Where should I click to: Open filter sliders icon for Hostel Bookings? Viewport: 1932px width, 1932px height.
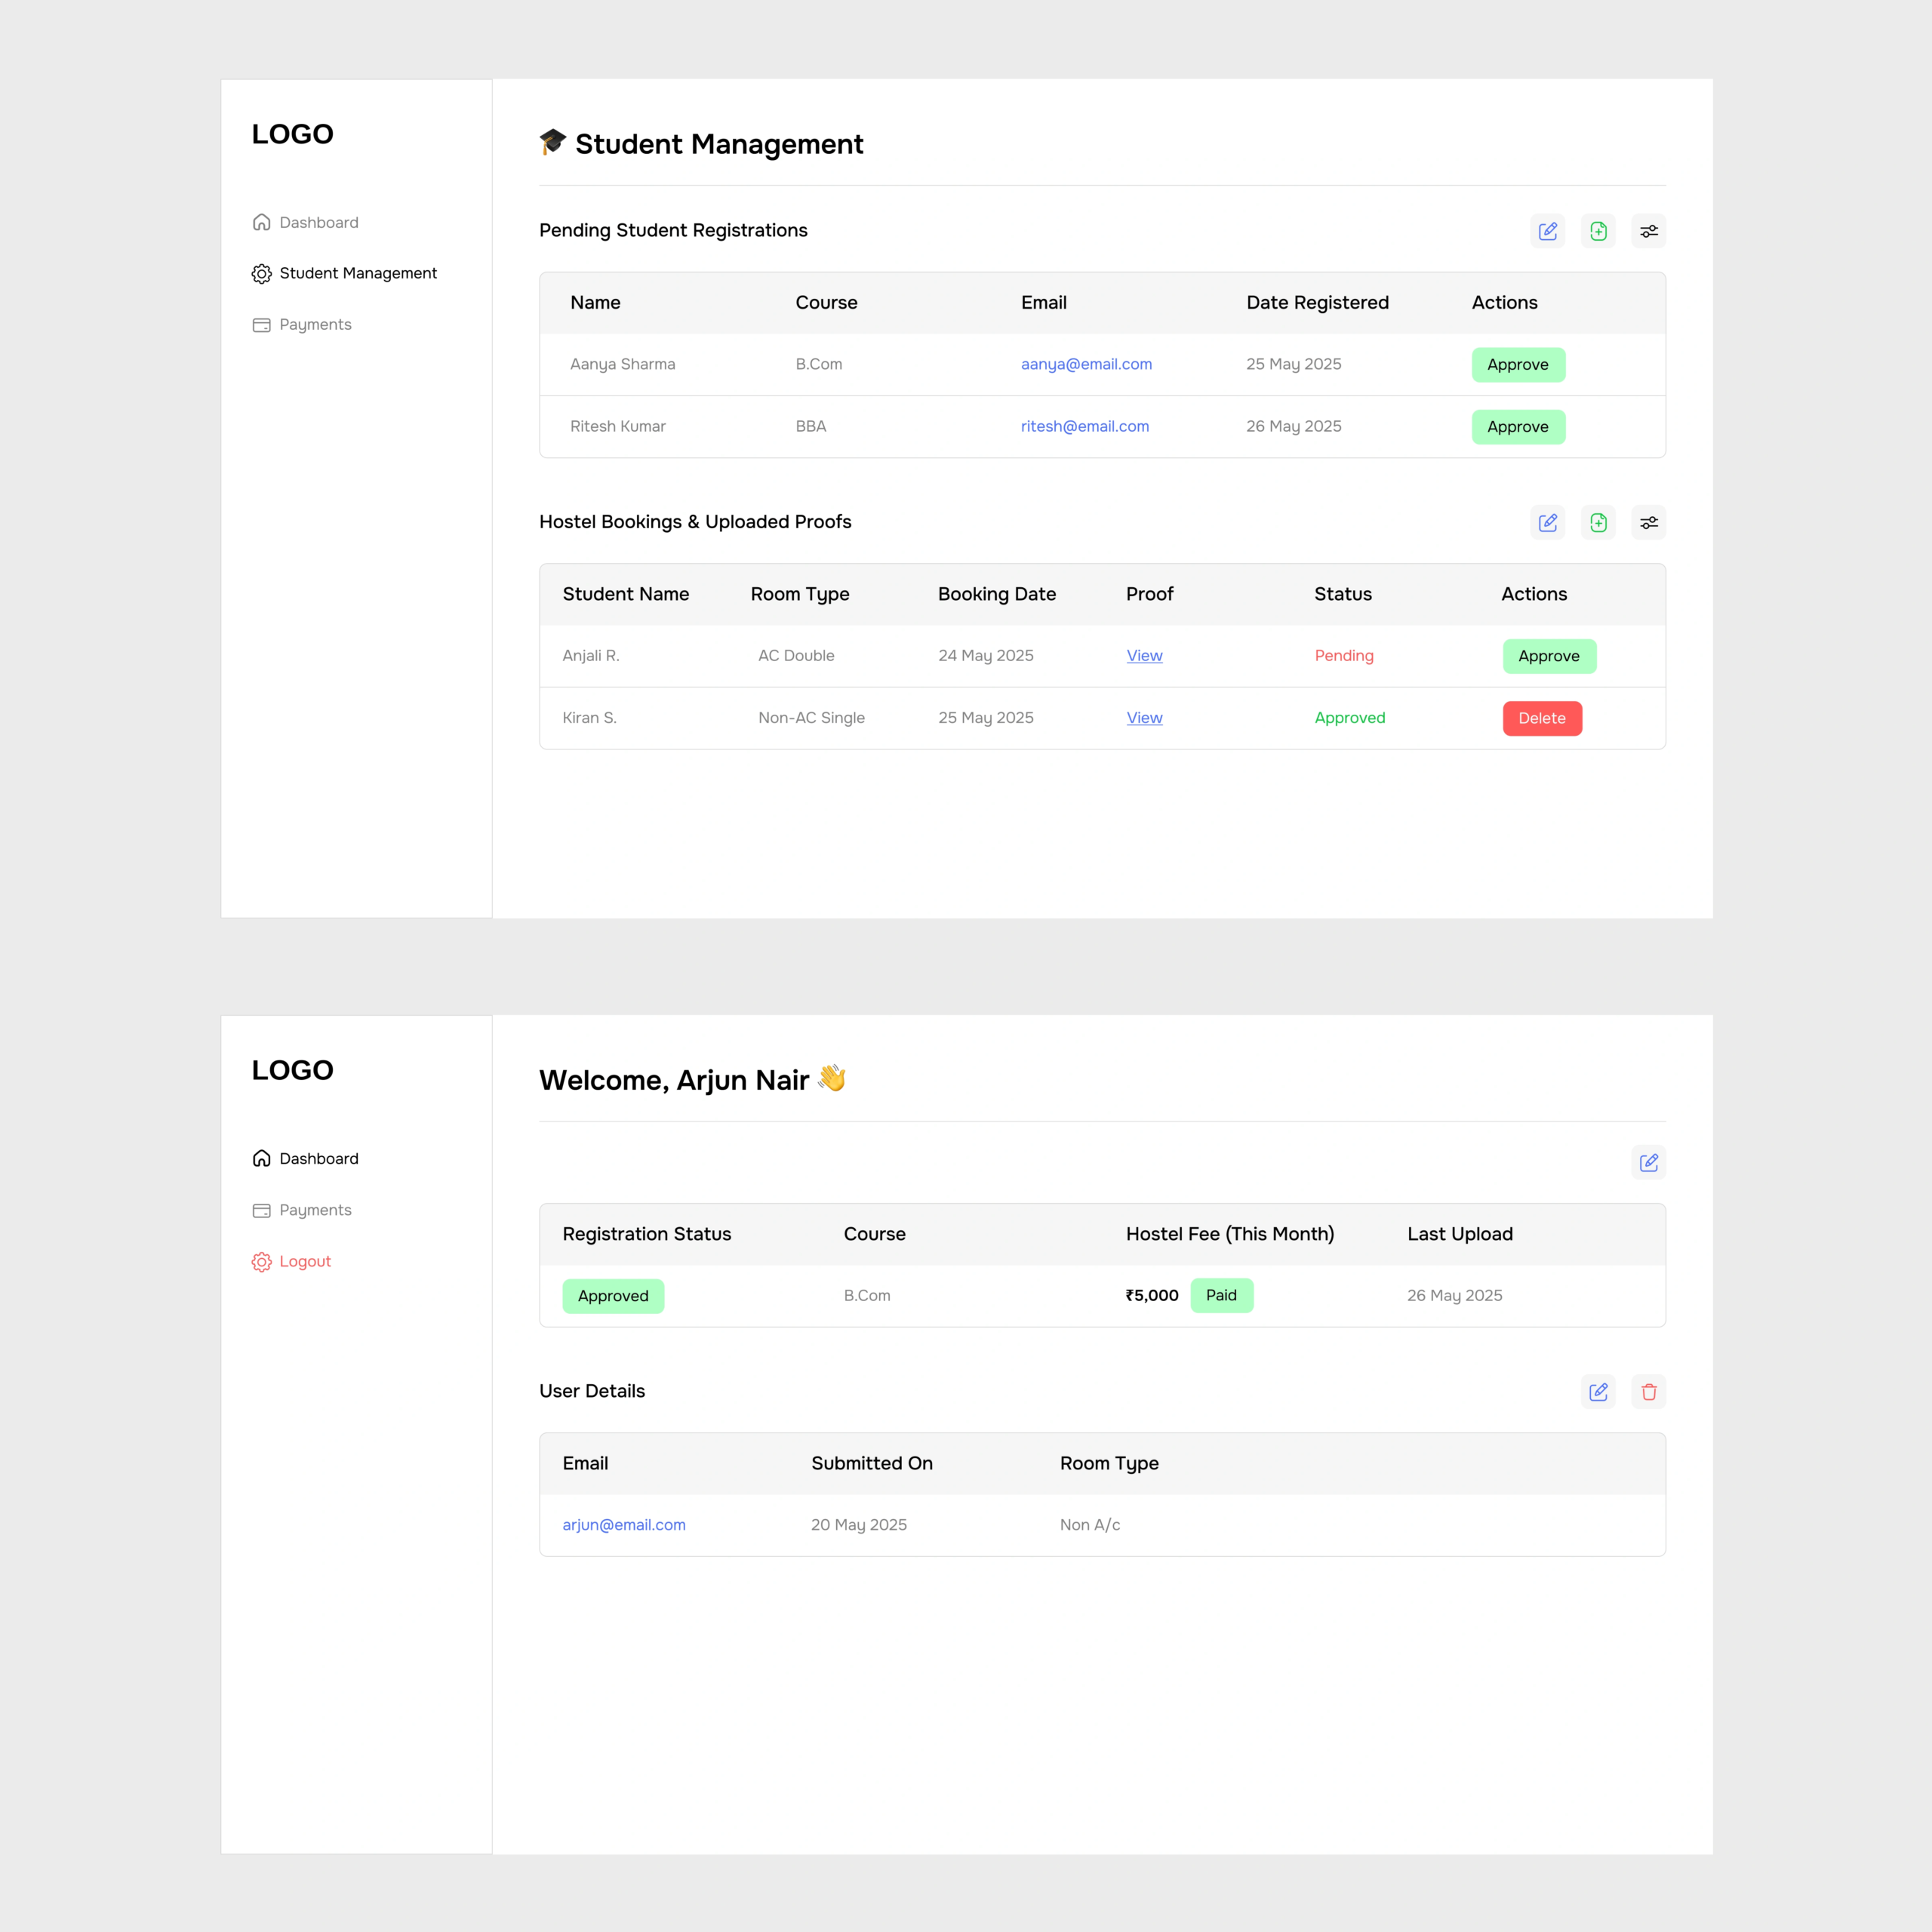coord(1648,522)
